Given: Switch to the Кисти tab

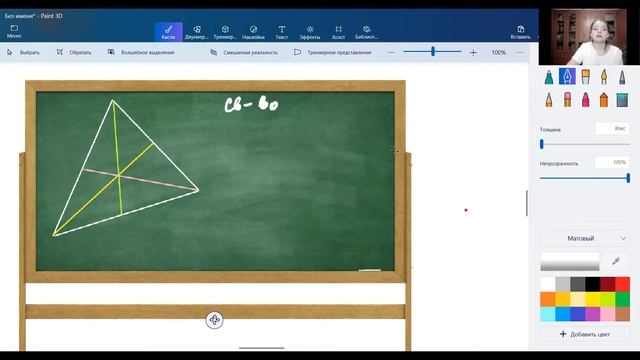Looking at the screenshot, I should pyautogui.click(x=168, y=32).
